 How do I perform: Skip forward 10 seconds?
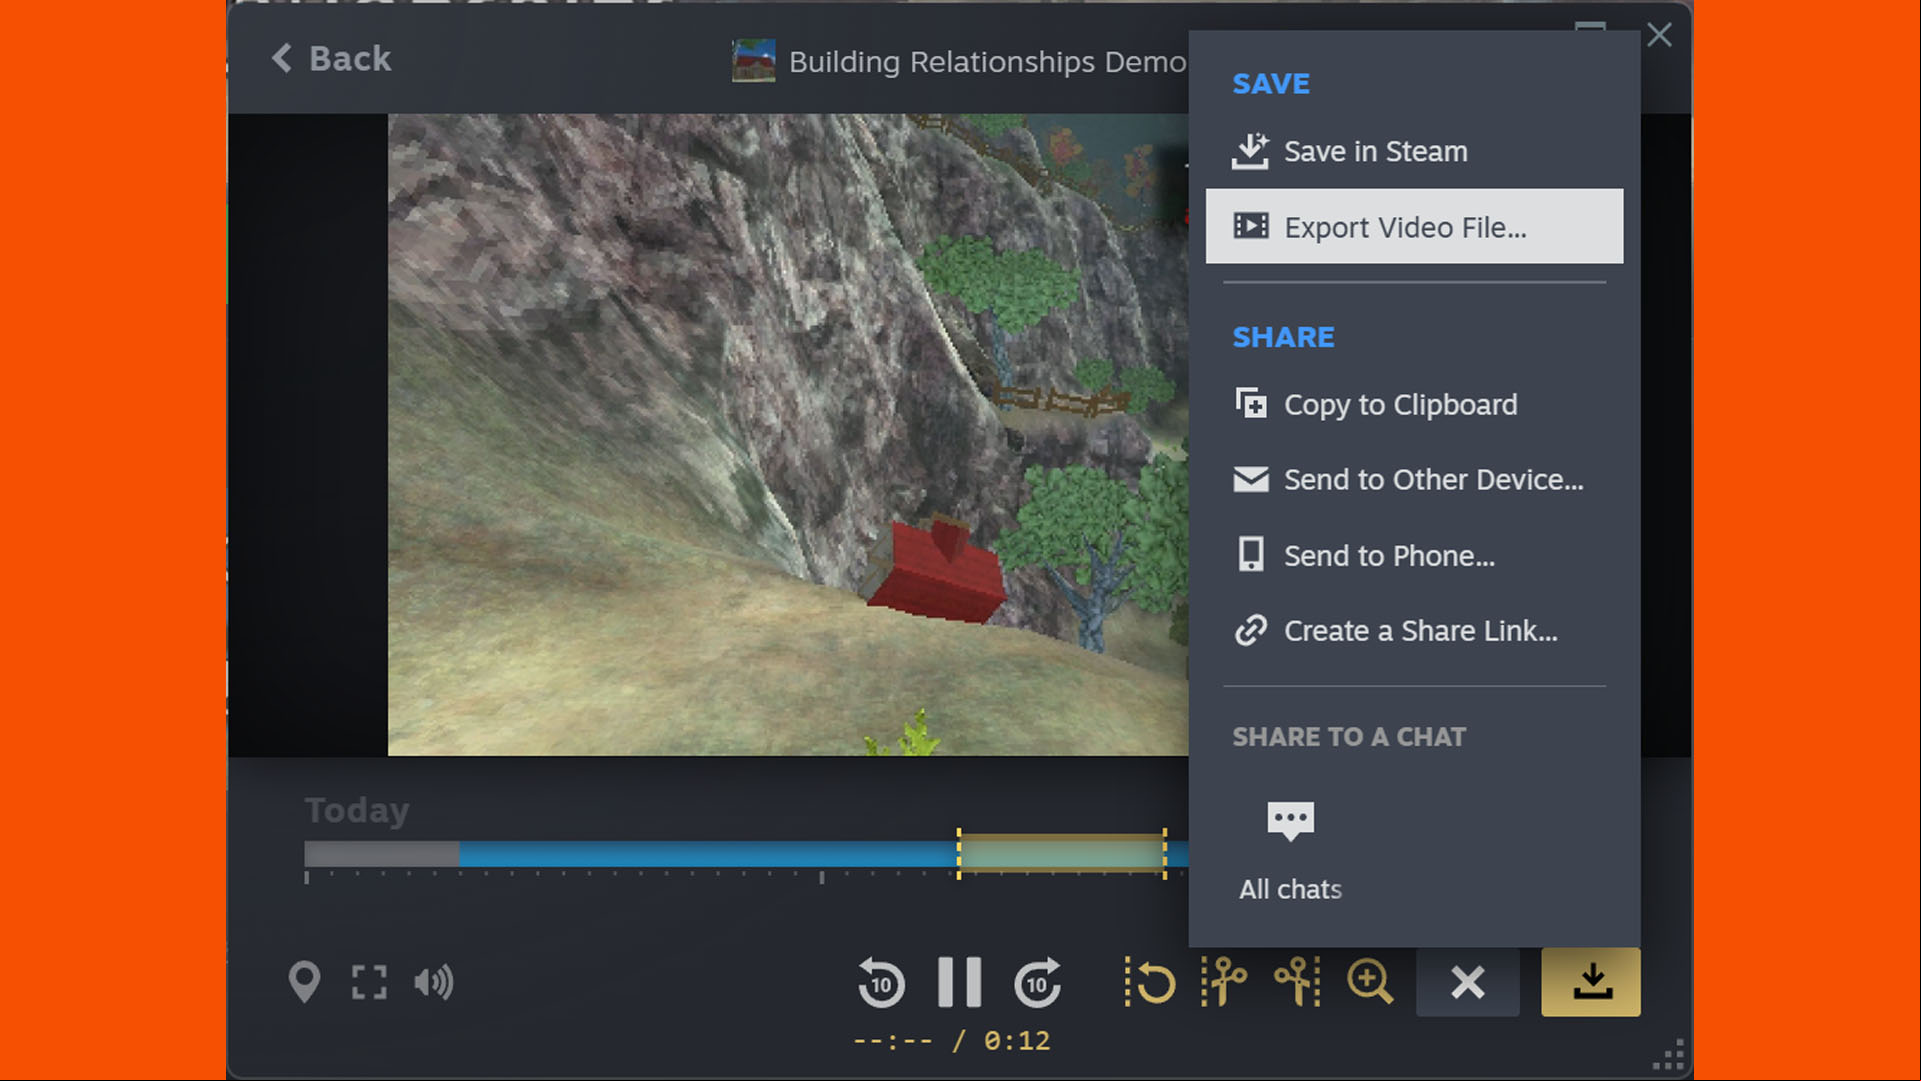pyautogui.click(x=1037, y=982)
